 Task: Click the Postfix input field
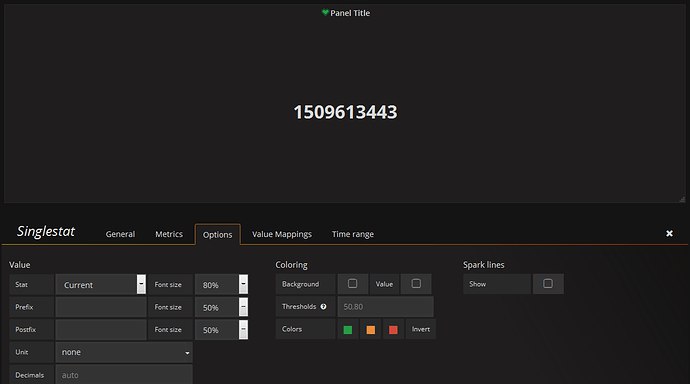(x=101, y=329)
